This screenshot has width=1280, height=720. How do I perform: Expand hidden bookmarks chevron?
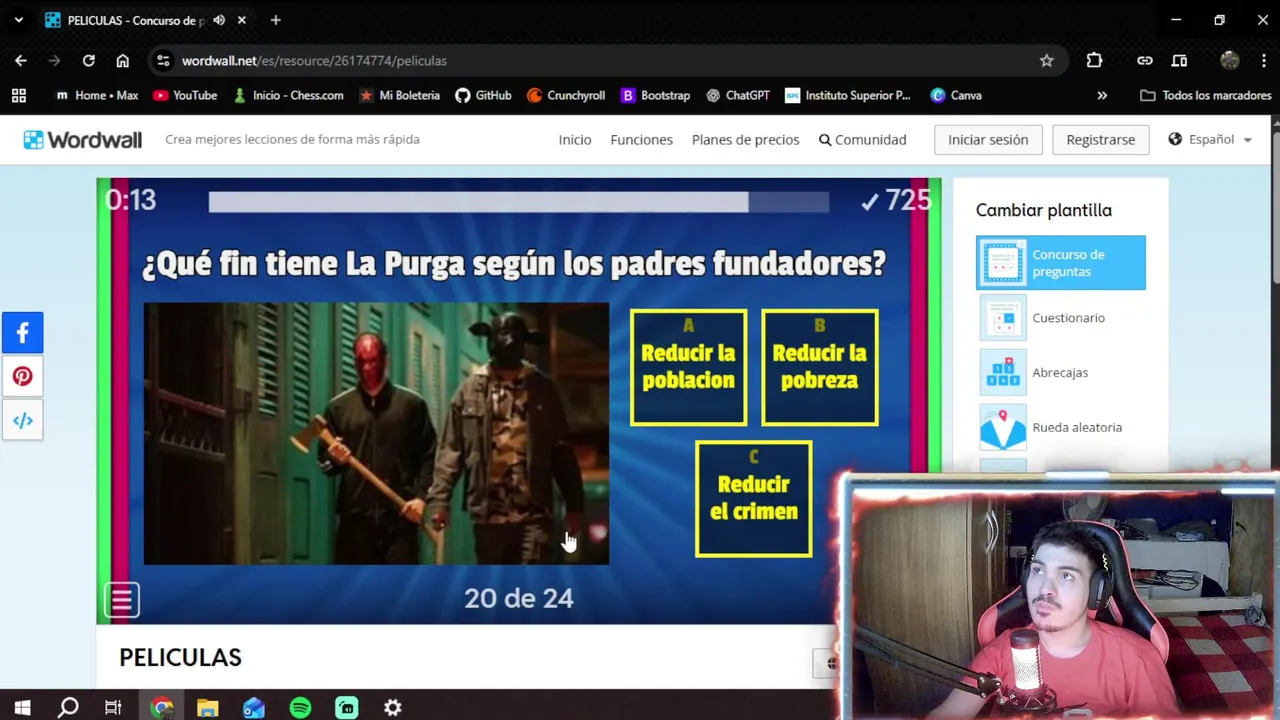(1102, 95)
